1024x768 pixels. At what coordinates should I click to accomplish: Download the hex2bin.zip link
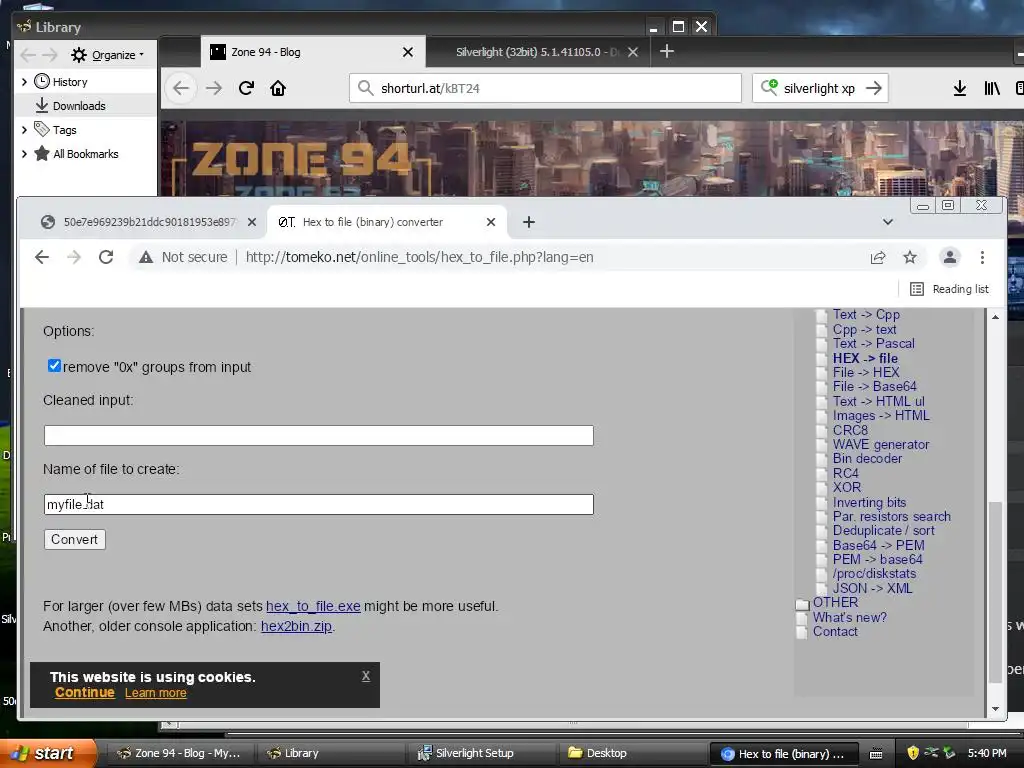[296, 626]
